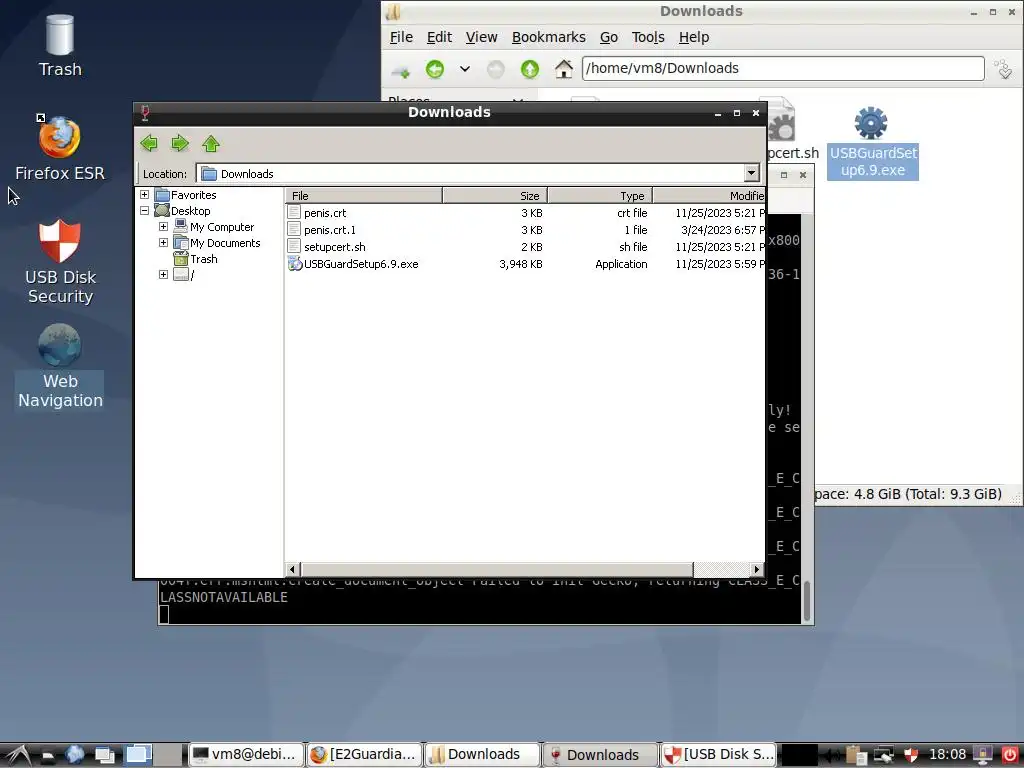Sort by the Modified column header
The image size is (1024, 768).
tap(709, 195)
